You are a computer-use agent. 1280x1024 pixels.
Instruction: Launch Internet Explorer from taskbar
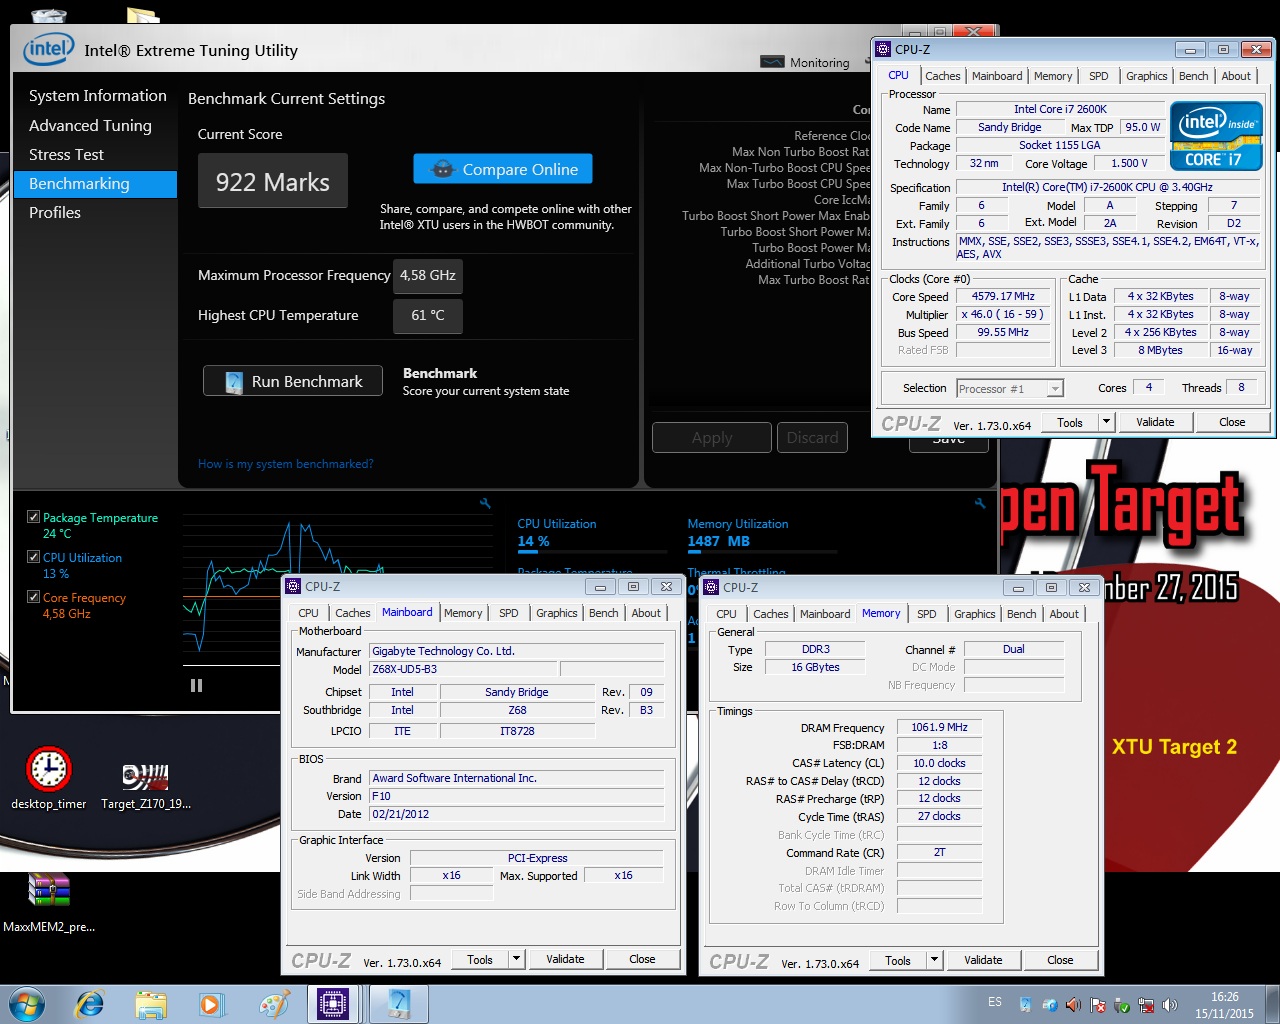[x=90, y=1003]
